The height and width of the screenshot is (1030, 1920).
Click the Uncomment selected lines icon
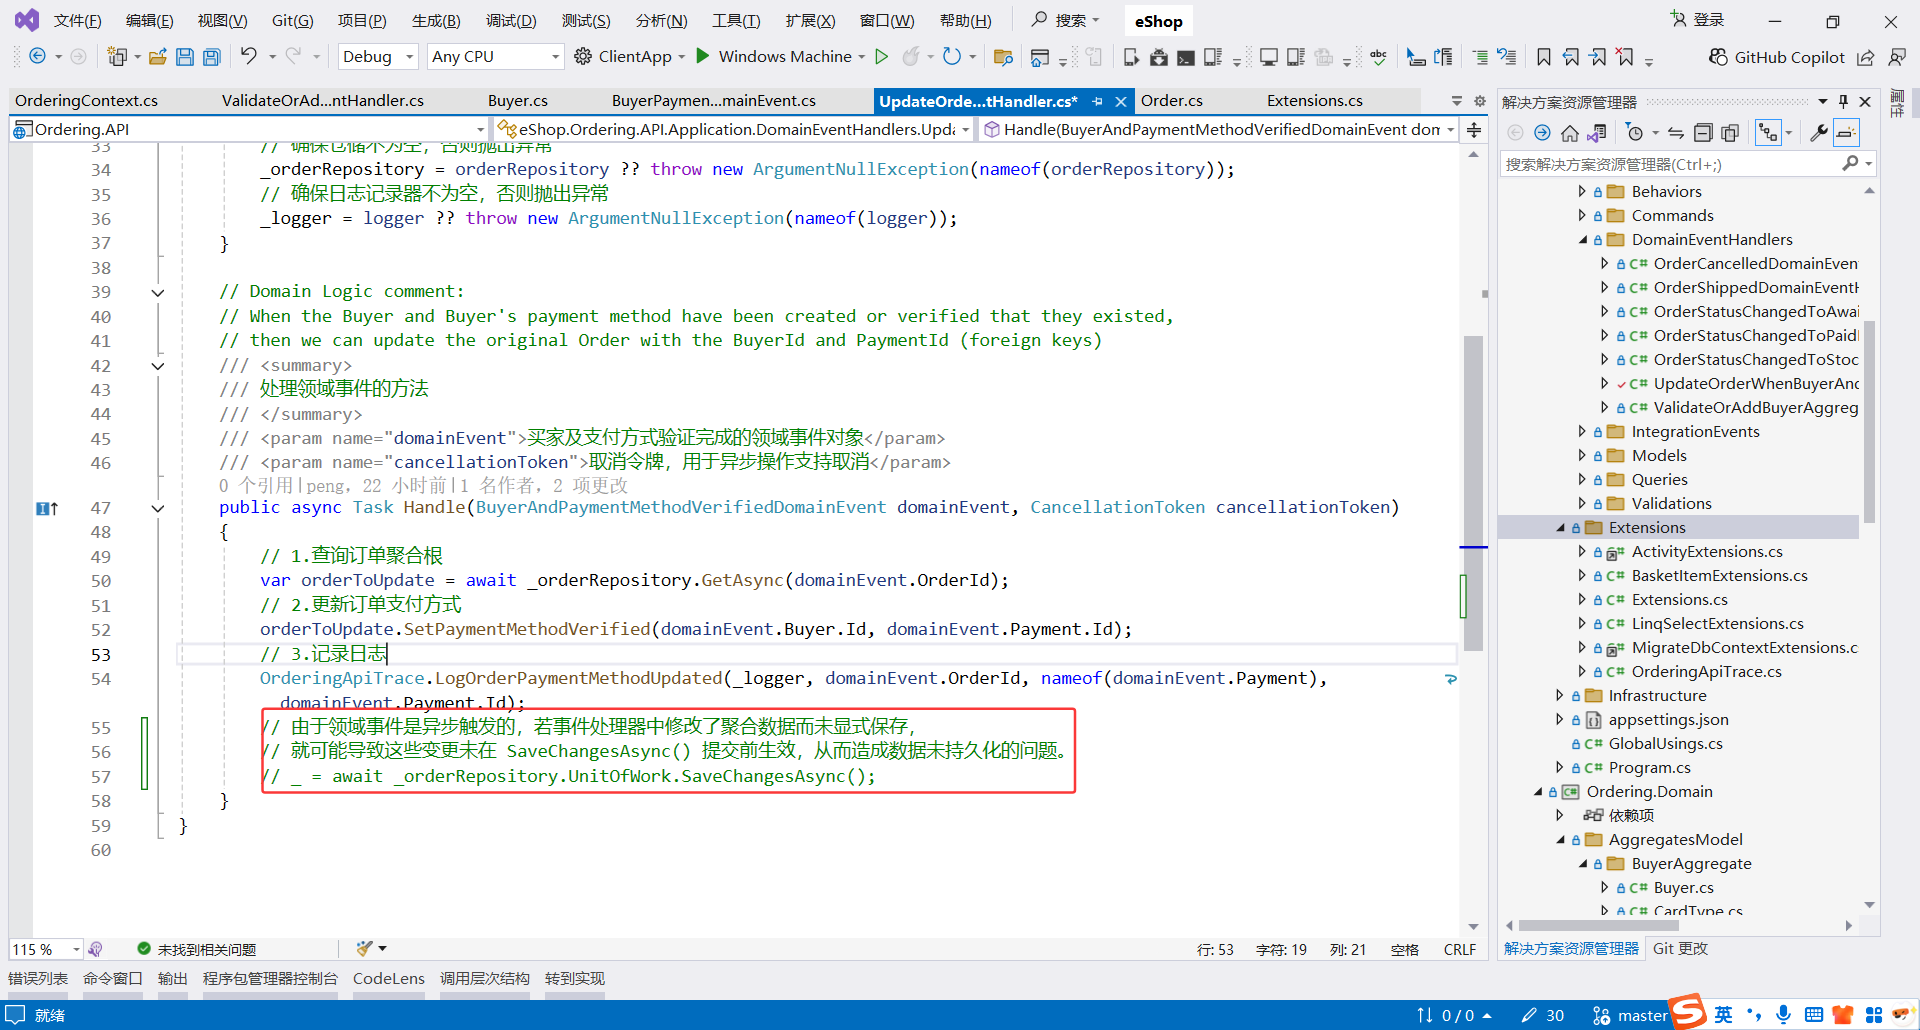tap(1507, 57)
